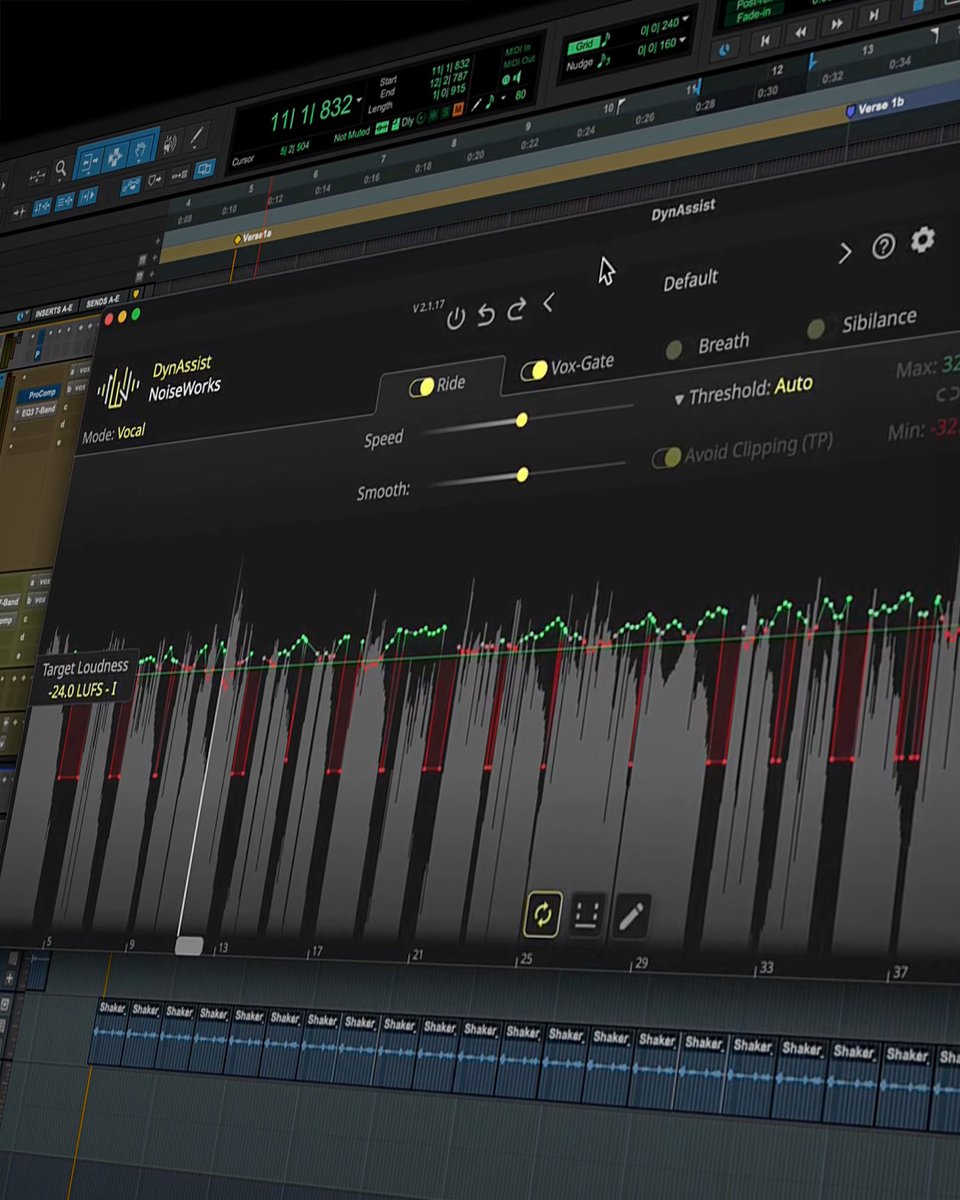960x1200 pixels.
Task: Select the dotted selection tool icon
Action: (587, 916)
